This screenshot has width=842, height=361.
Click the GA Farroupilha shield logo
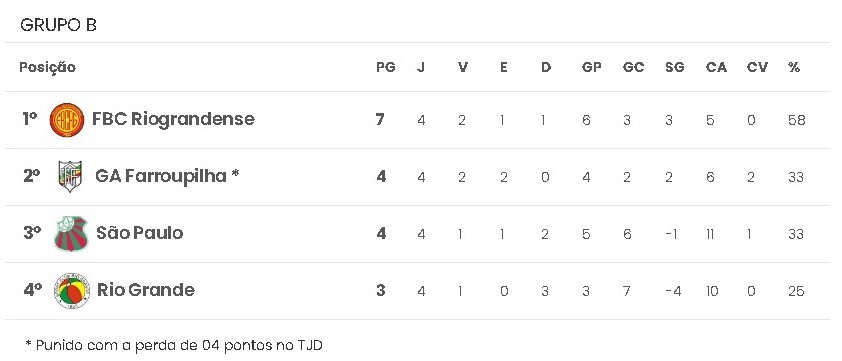(x=70, y=176)
